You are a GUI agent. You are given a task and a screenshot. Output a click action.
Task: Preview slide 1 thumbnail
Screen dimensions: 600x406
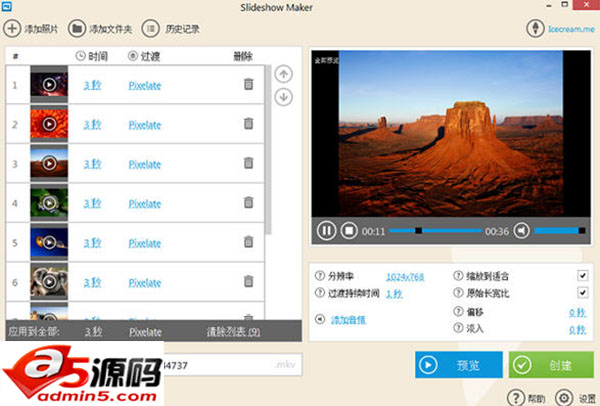[x=49, y=84]
